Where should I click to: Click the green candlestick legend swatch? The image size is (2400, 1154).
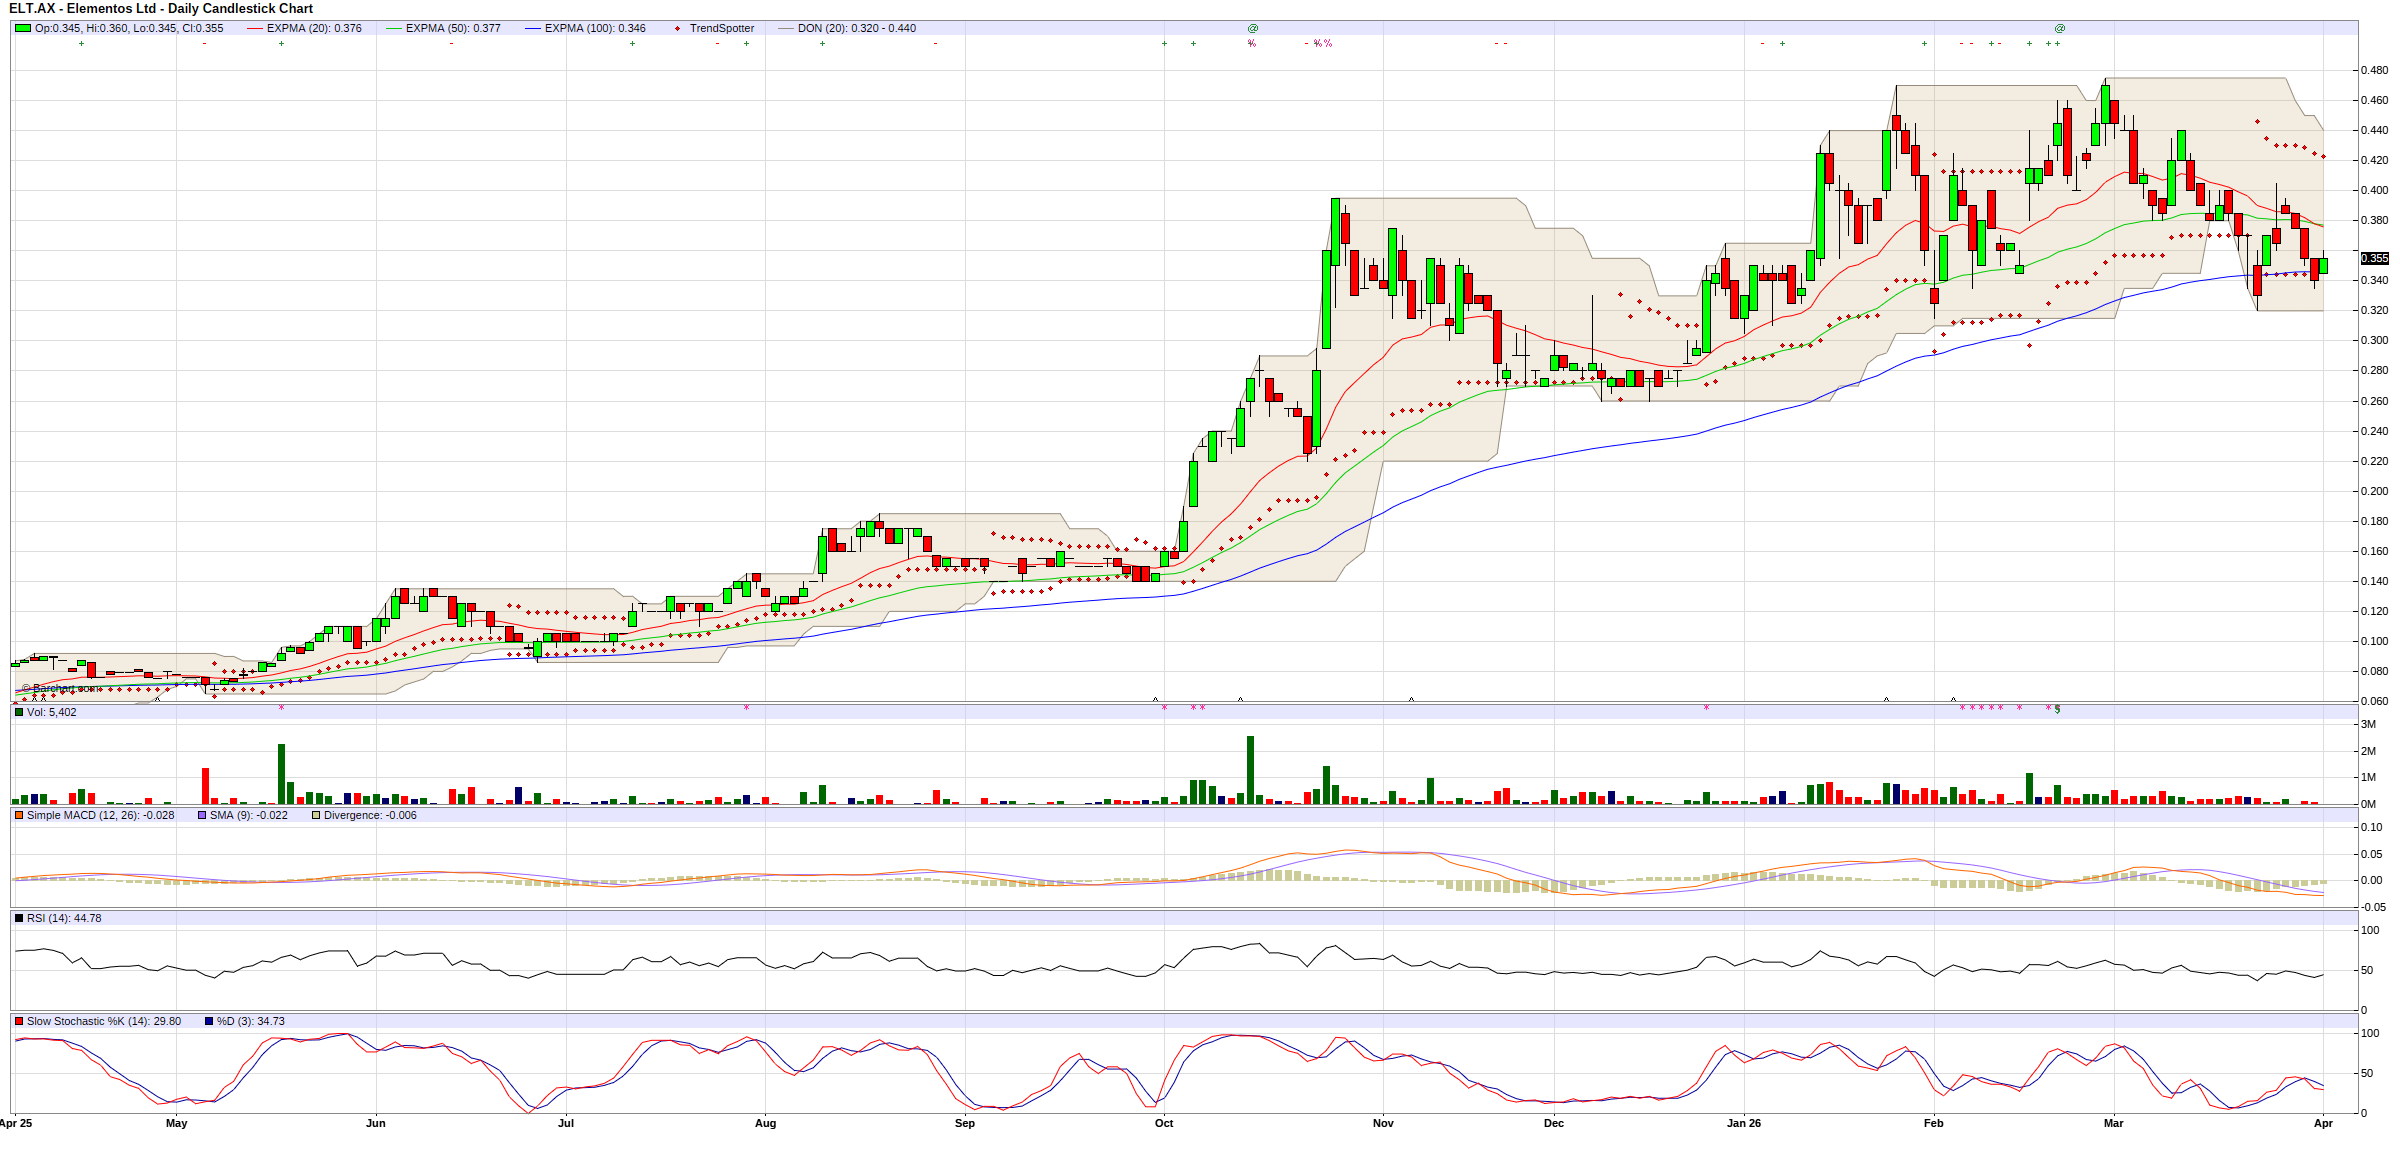(22, 28)
